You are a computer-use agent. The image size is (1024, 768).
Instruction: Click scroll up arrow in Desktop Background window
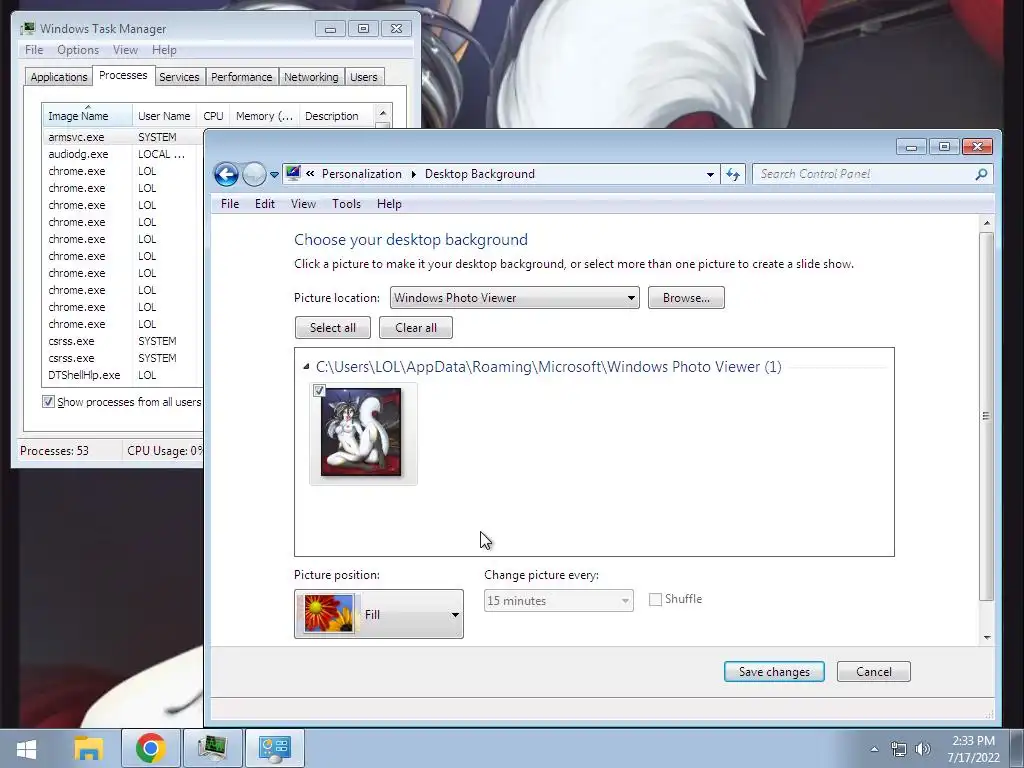tap(987, 223)
